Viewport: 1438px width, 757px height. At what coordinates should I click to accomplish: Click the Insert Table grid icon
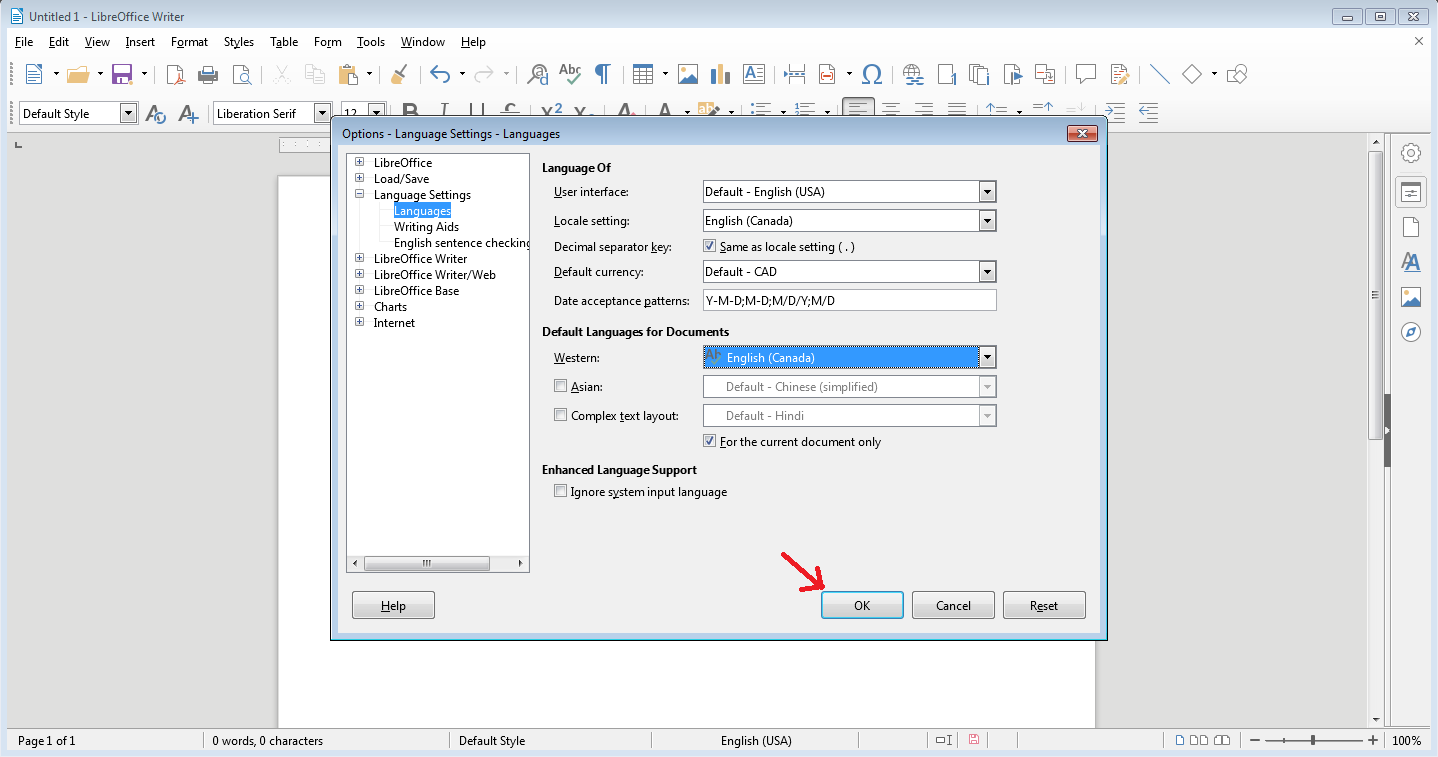click(x=643, y=74)
